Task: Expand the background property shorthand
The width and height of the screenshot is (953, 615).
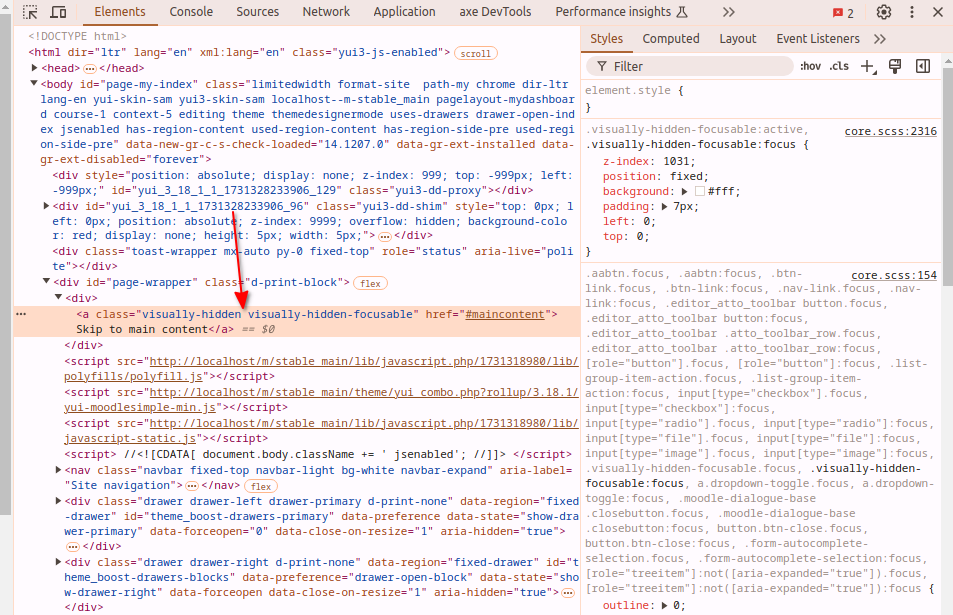Action: point(684,191)
